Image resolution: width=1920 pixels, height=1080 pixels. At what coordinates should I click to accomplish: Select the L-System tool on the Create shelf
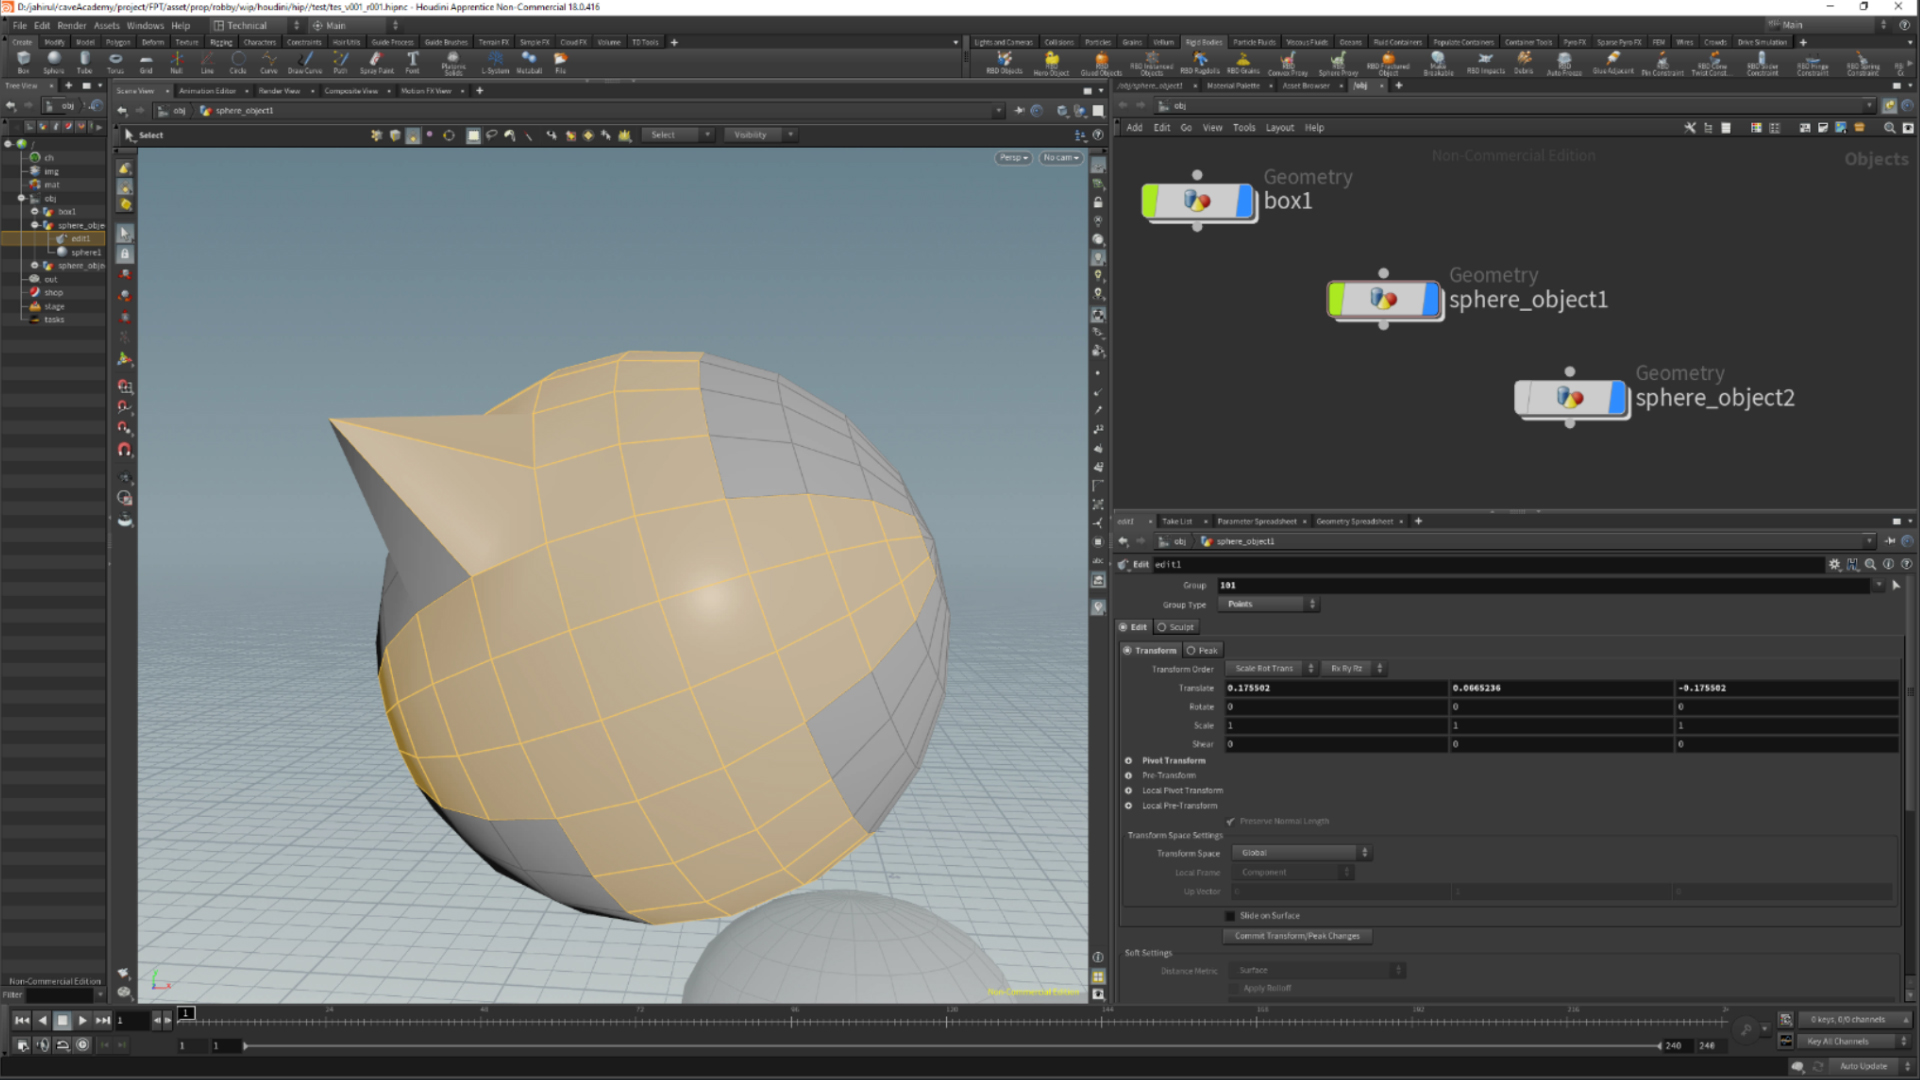click(494, 63)
